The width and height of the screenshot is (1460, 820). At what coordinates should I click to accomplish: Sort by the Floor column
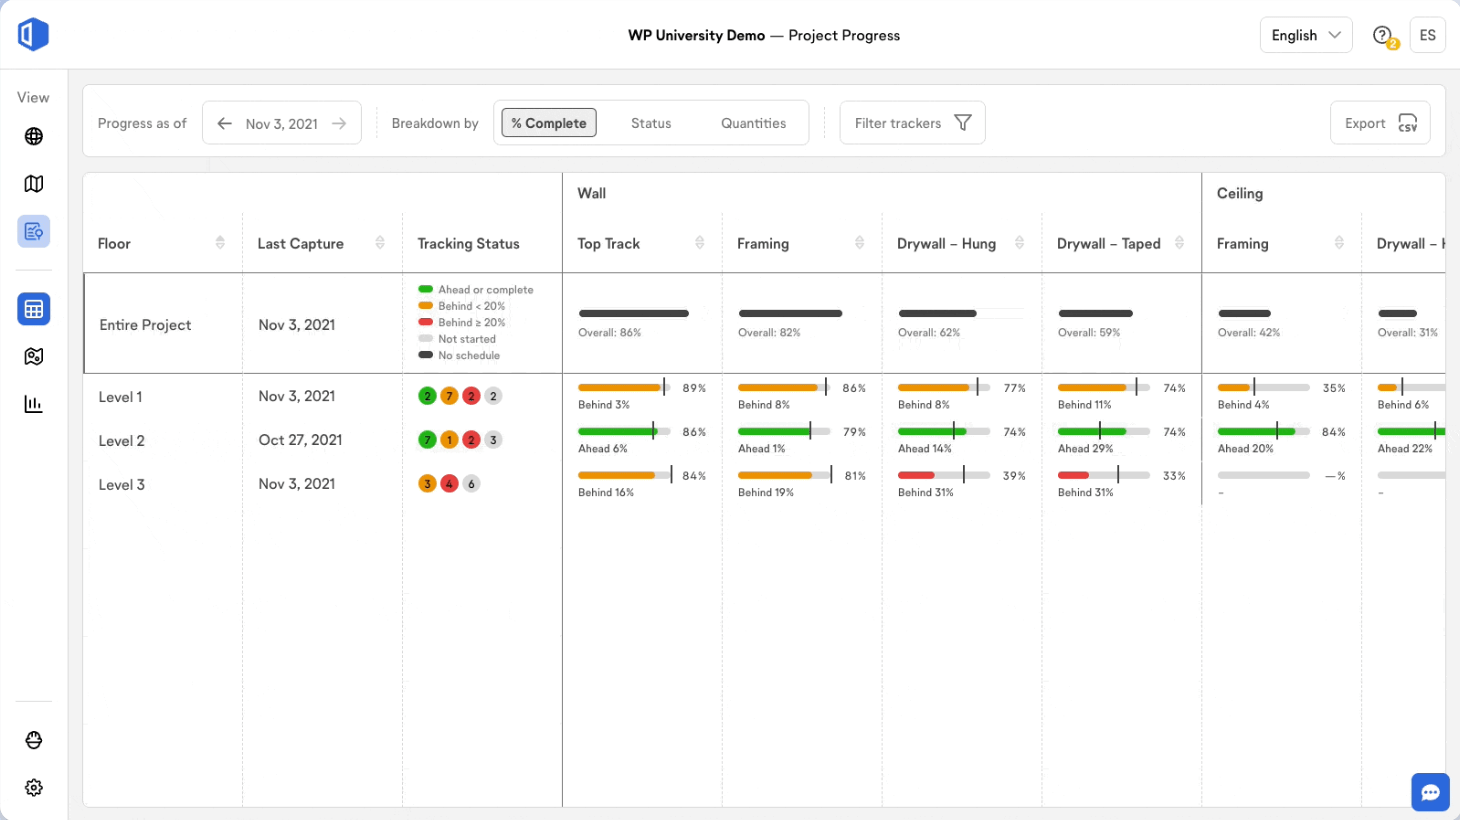[x=220, y=243]
